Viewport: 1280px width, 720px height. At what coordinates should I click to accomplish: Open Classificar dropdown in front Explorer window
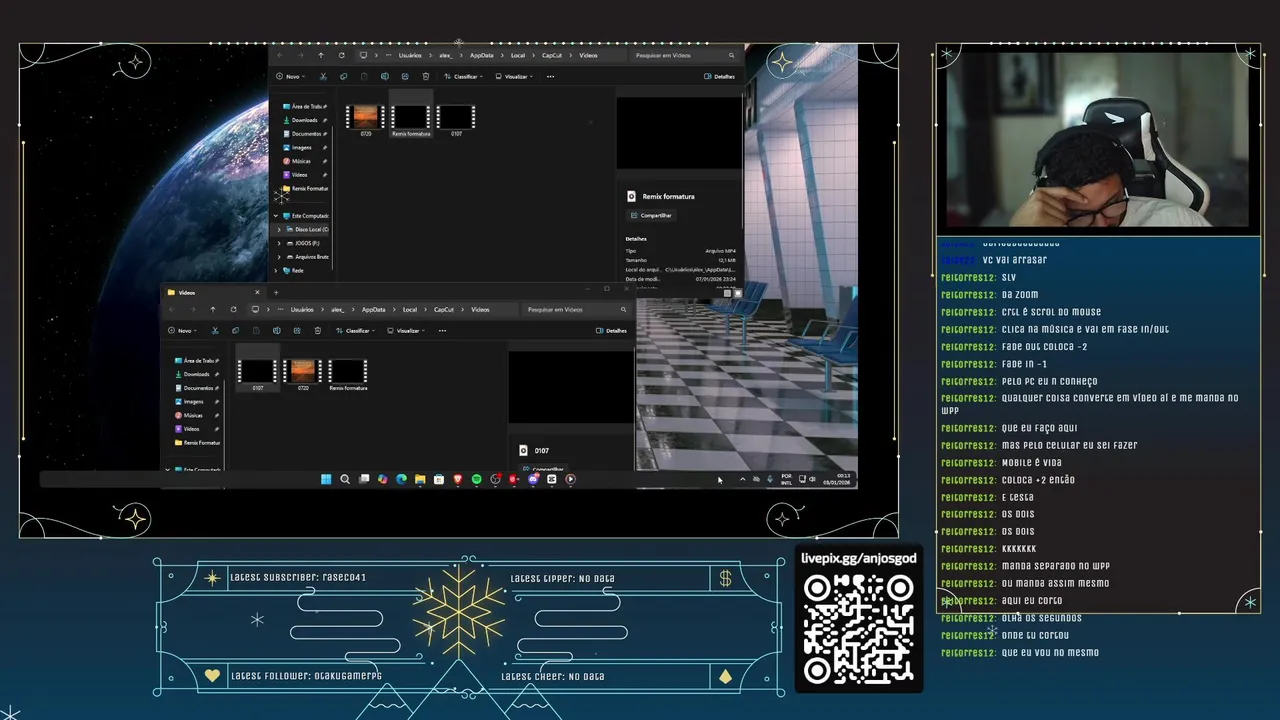(x=355, y=330)
